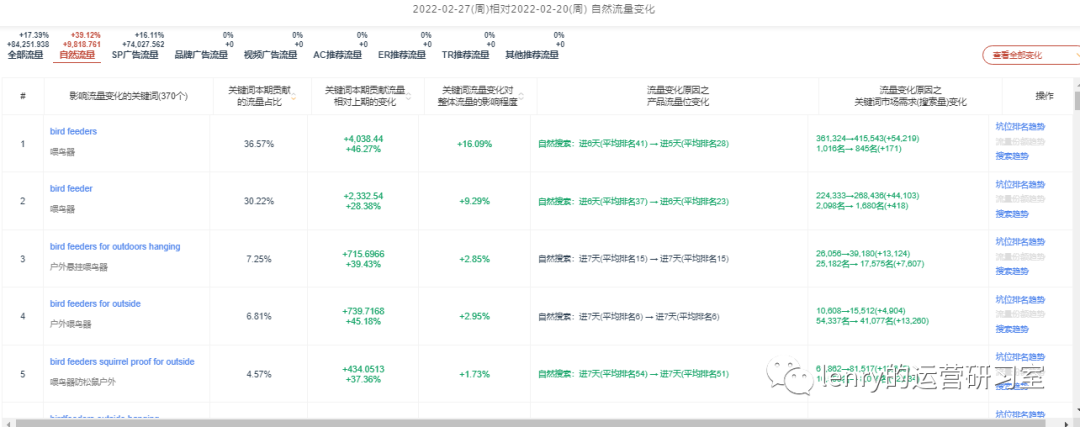The image size is (1080, 427).
Task: Click the +739.7168 change value
Action: coord(362,311)
